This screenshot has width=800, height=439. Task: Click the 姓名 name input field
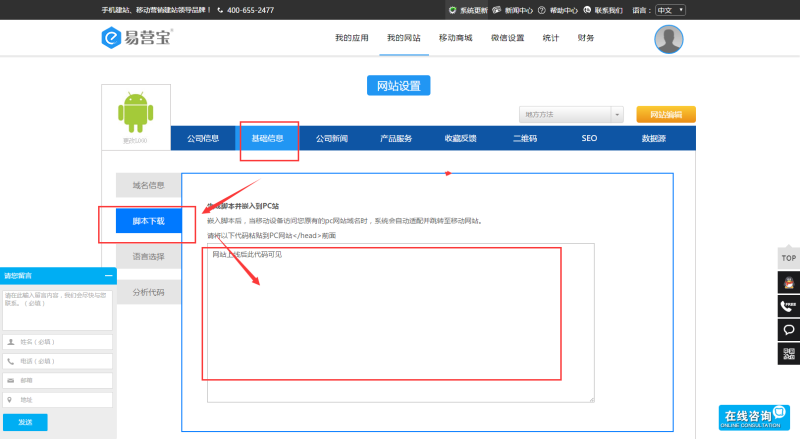point(57,342)
